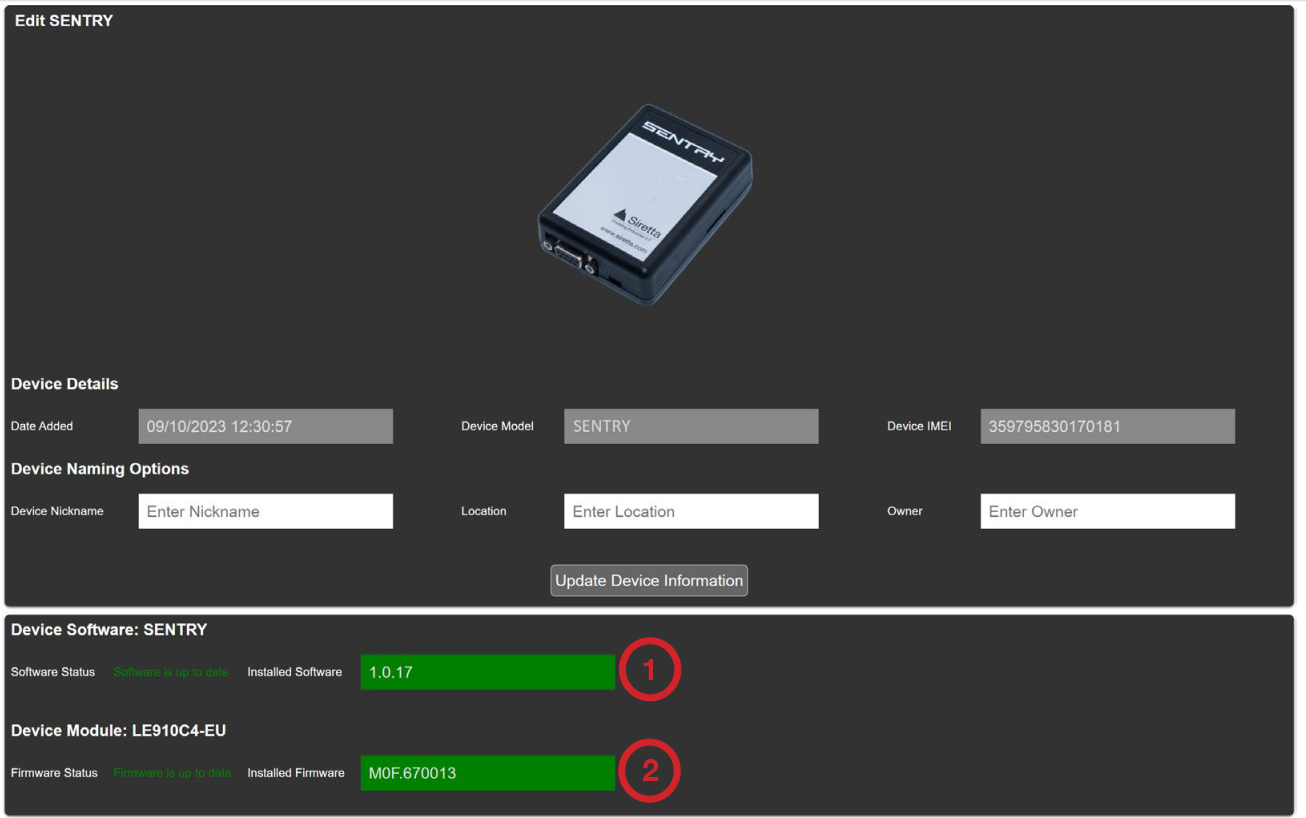Focus the Device Nickname input field
Viewport: 1306px width, 818px height.
[266, 511]
